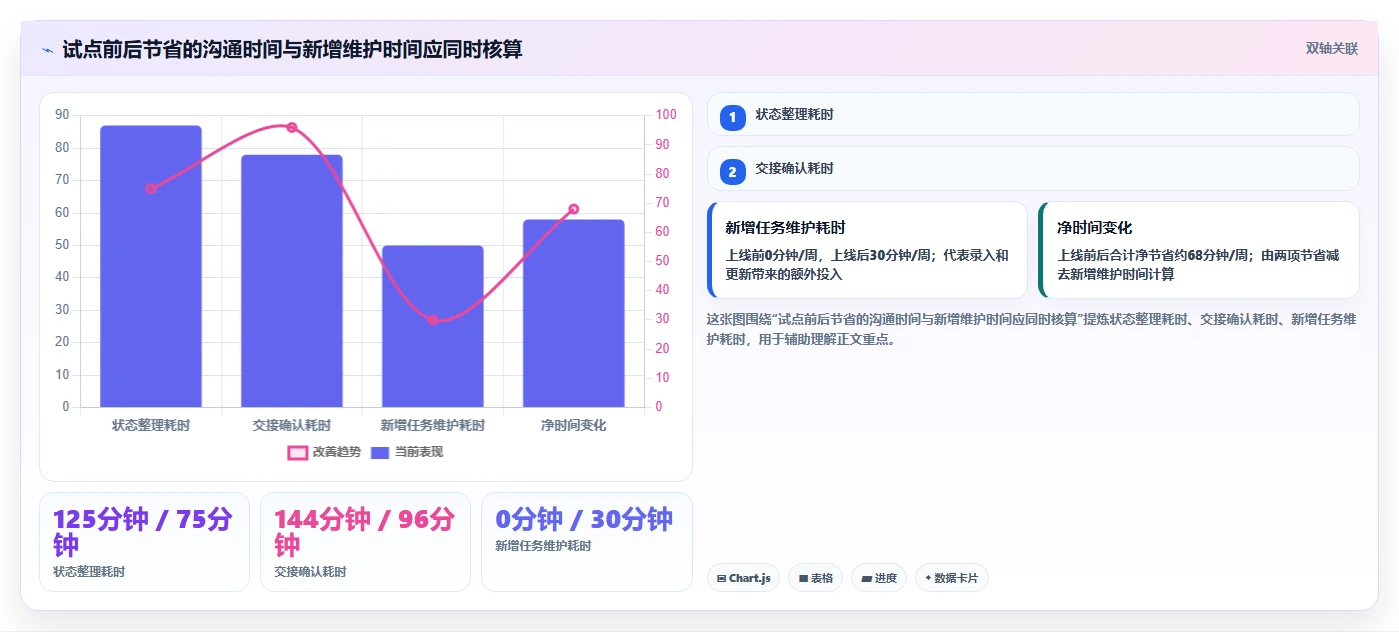The height and width of the screenshot is (632, 1399).
Task: Click the 净时间变化 info card
Action: click(1199, 250)
